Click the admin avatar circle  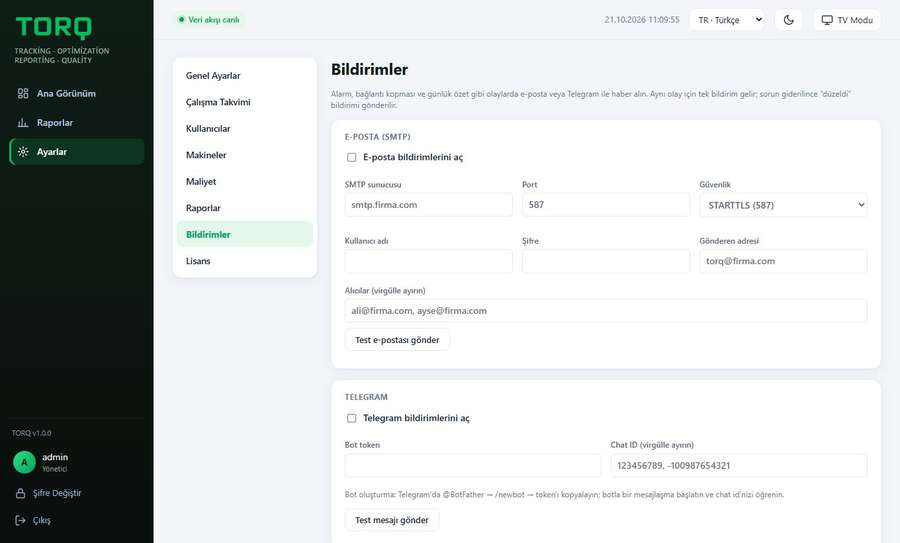[x=24, y=462]
